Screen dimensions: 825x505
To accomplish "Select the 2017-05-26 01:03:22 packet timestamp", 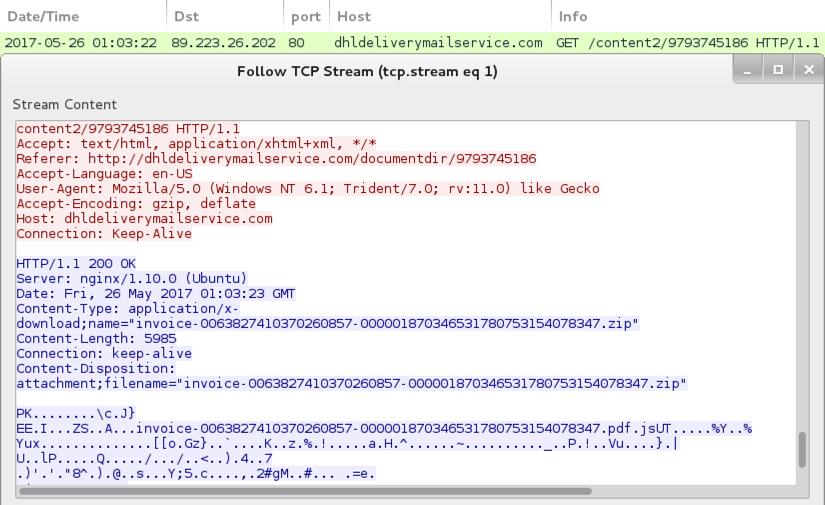I will pos(81,43).
